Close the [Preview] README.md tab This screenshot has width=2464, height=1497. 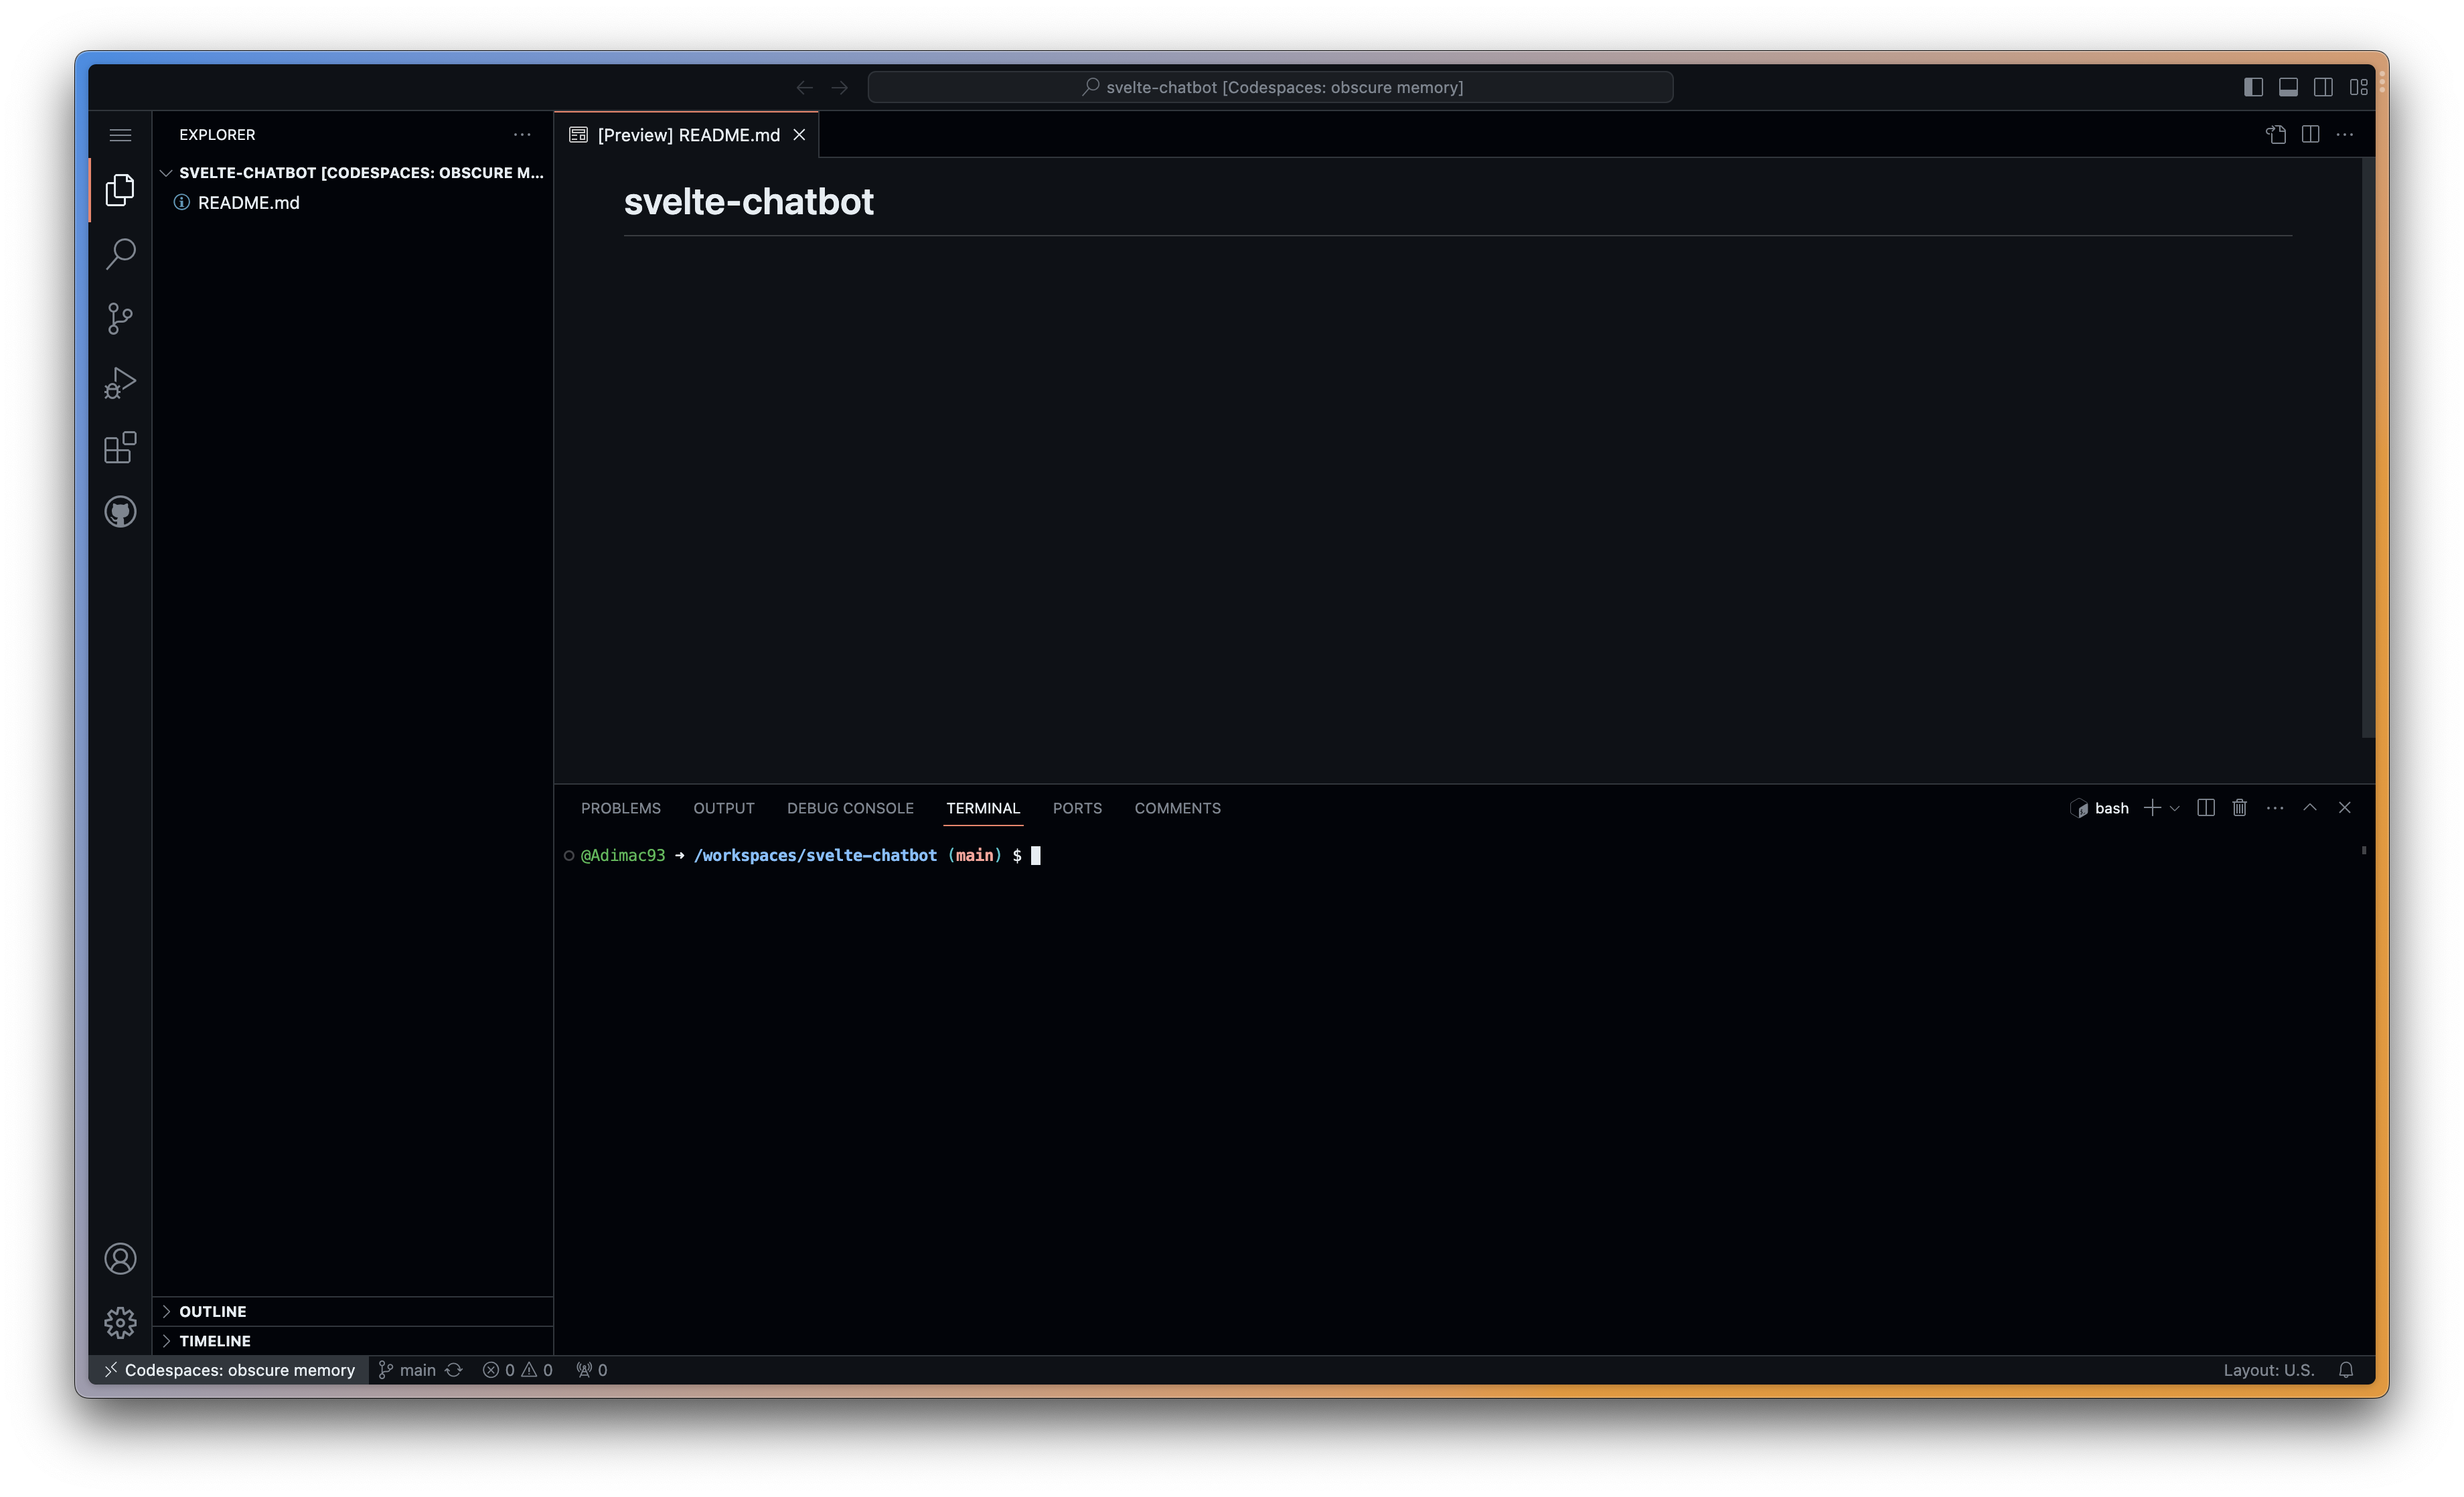click(799, 135)
